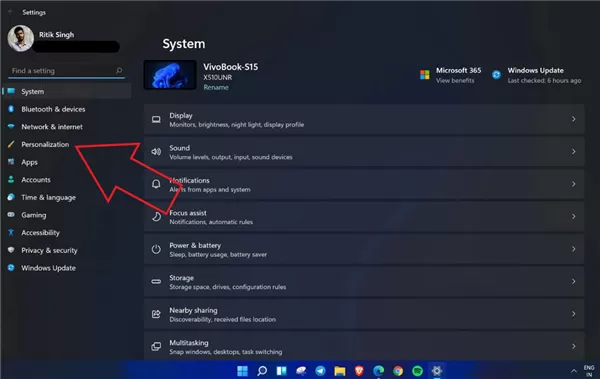Image resolution: width=600 pixels, height=379 pixels.
Task: Click the Find a setting search box
Action: click(x=66, y=71)
